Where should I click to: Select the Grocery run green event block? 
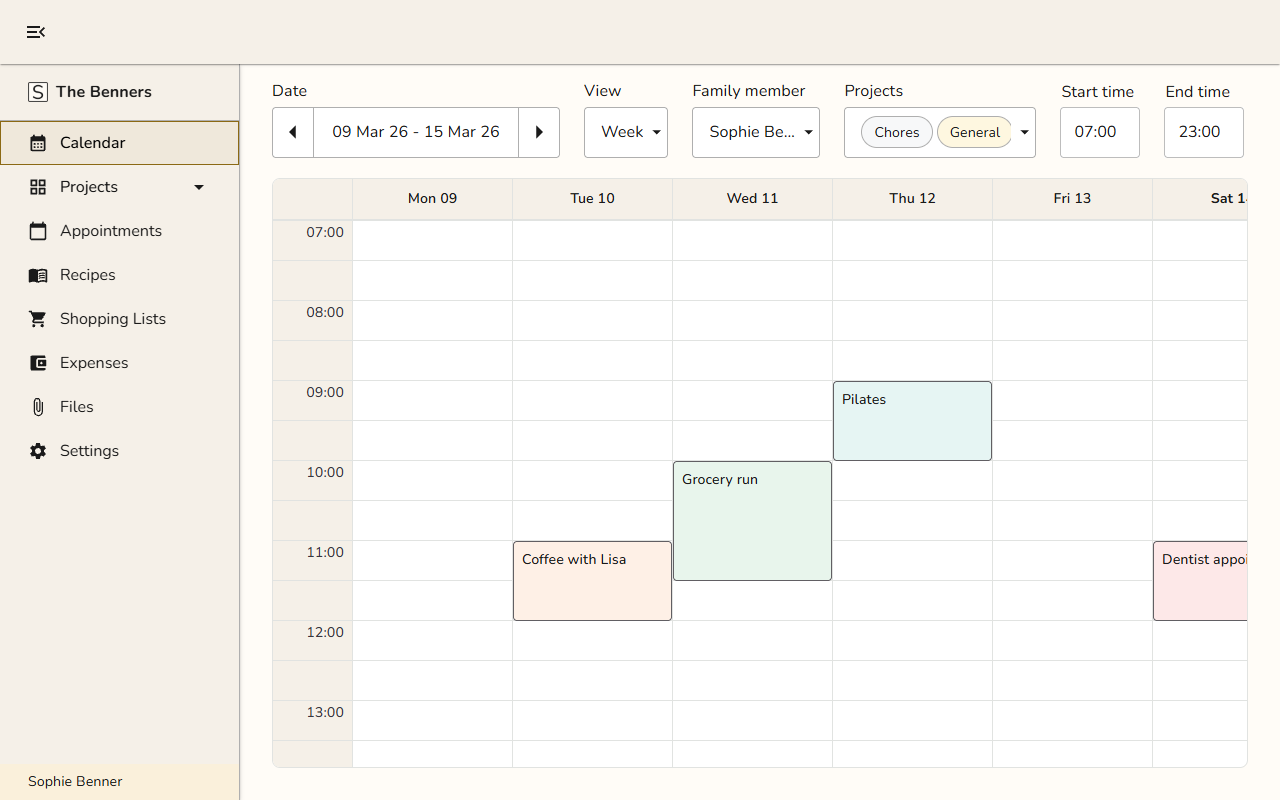[752, 520]
